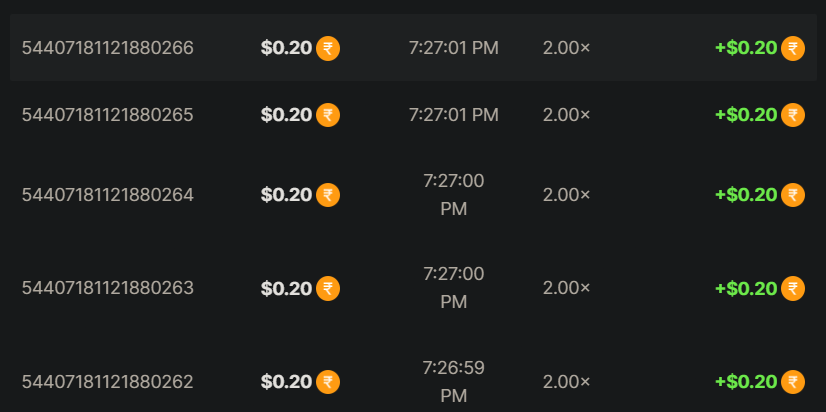Click rupee coin icon beside bet ID ending 265 amount
Image resolution: width=826 pixels, height=412 pixels.
click(x=328, y=115)
